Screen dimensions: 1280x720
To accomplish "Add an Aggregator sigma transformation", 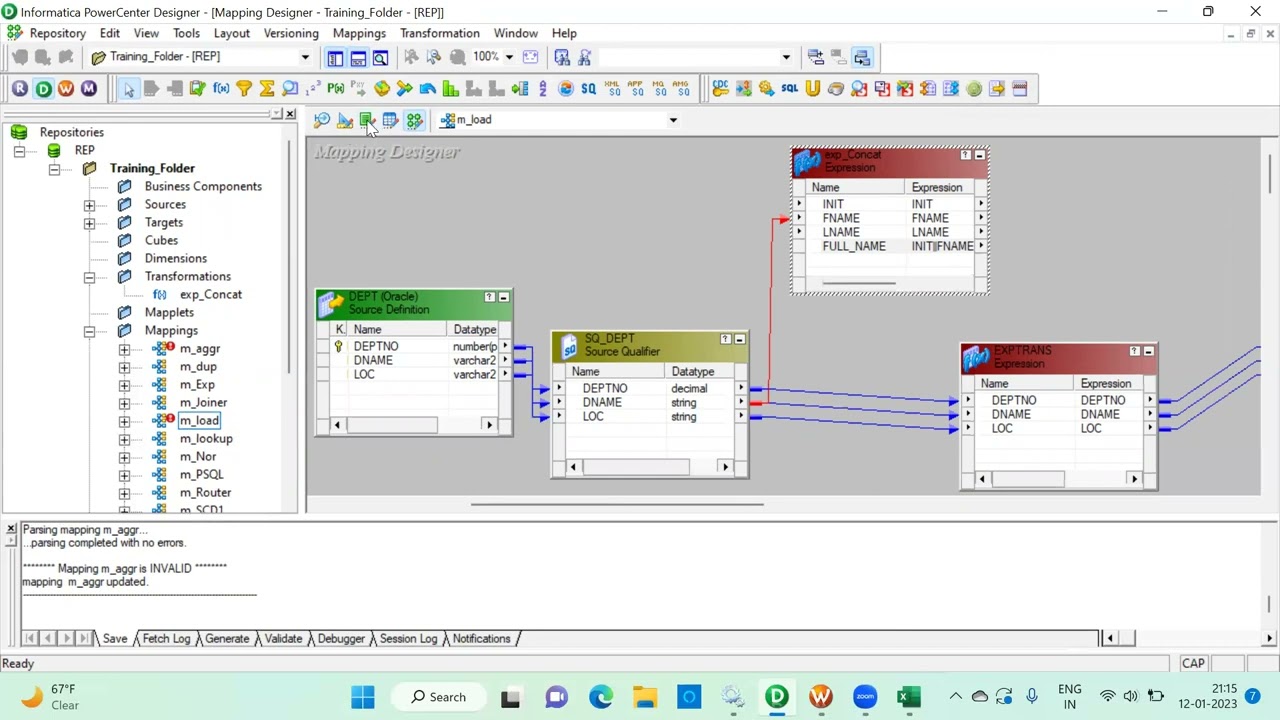I will click(267, 89).
